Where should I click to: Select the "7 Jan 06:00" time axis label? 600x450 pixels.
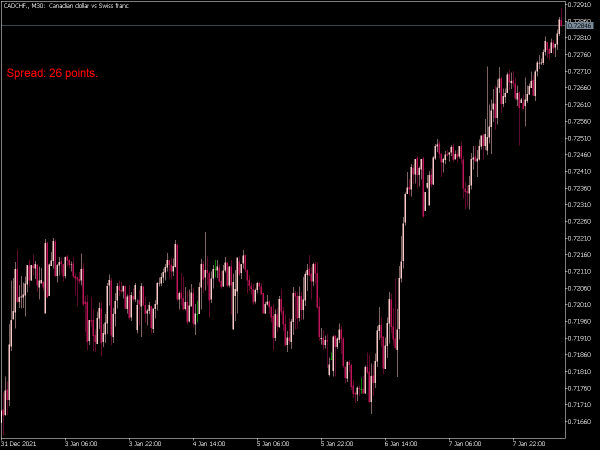(x=465, y=444)
